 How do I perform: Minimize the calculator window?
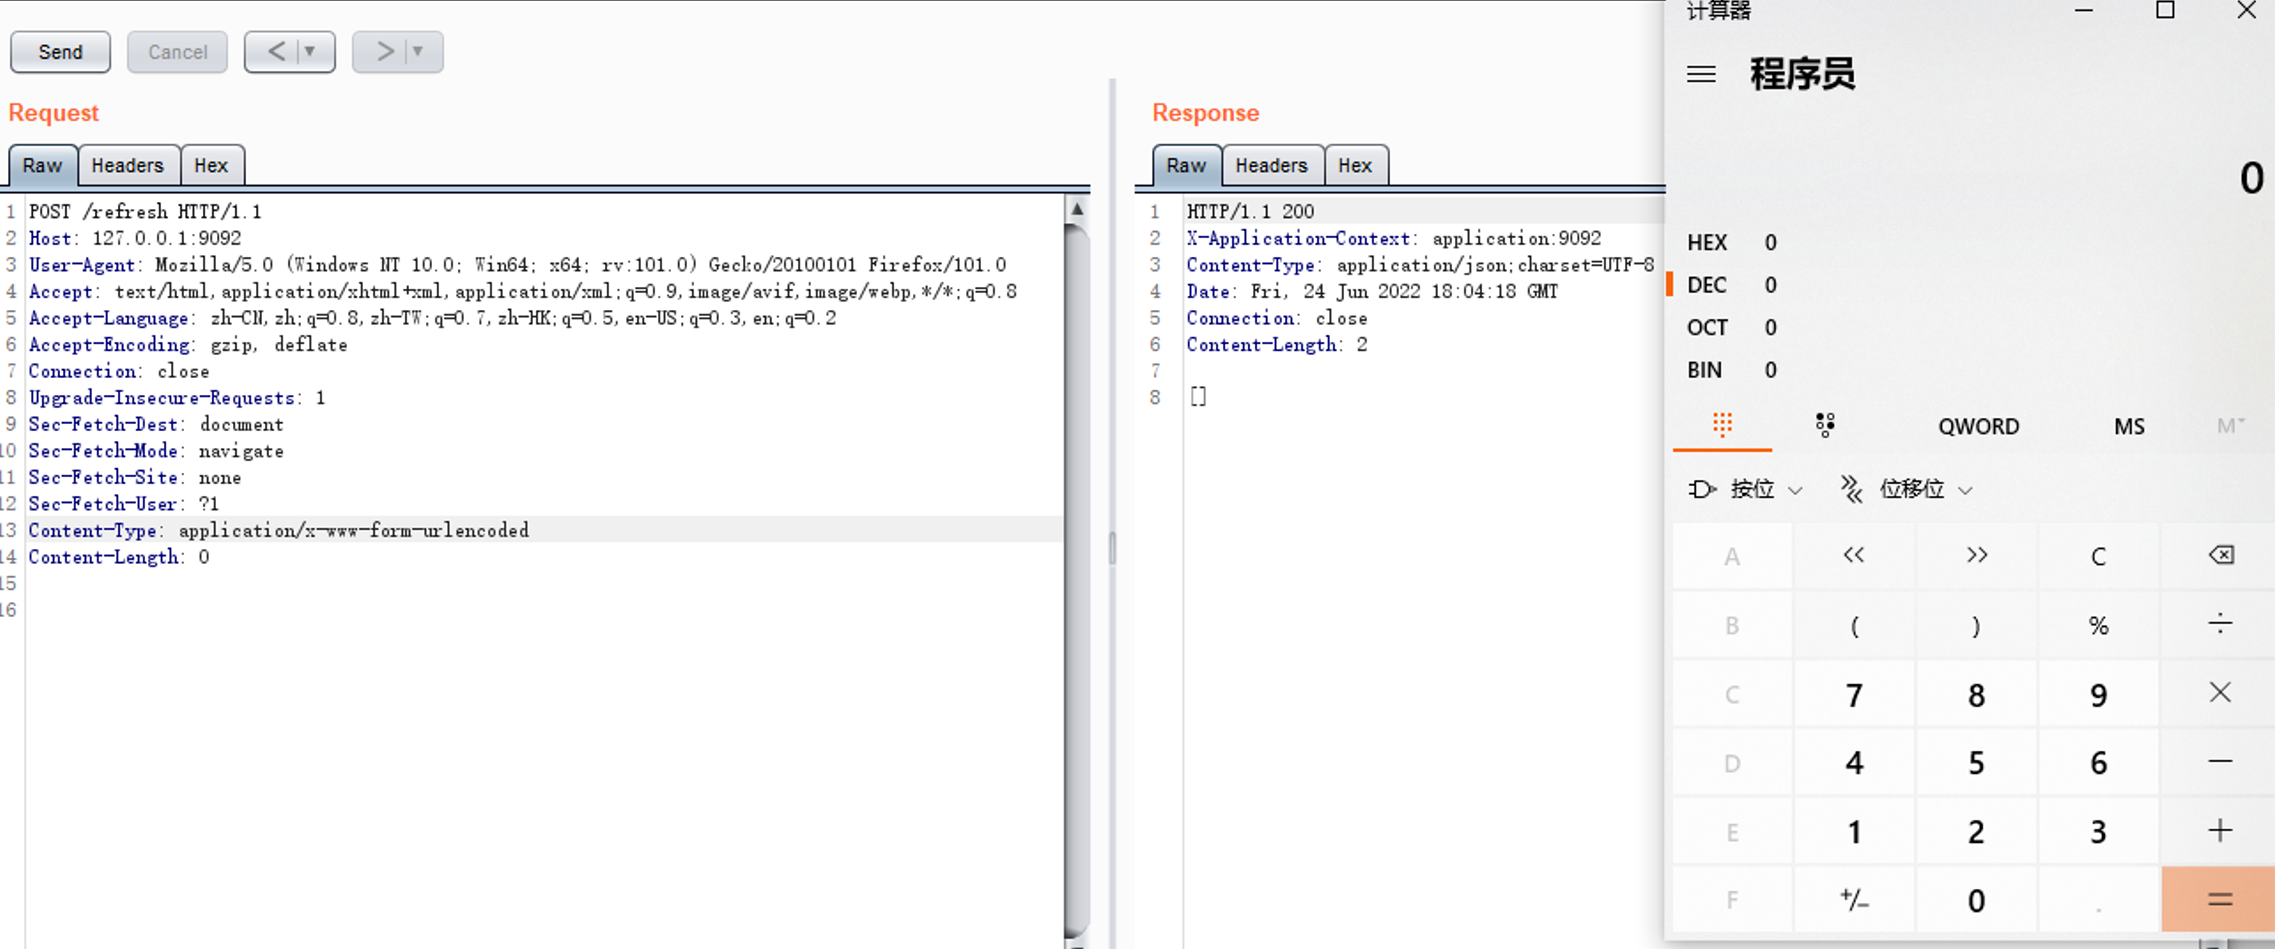click(x=2084, y=11)
